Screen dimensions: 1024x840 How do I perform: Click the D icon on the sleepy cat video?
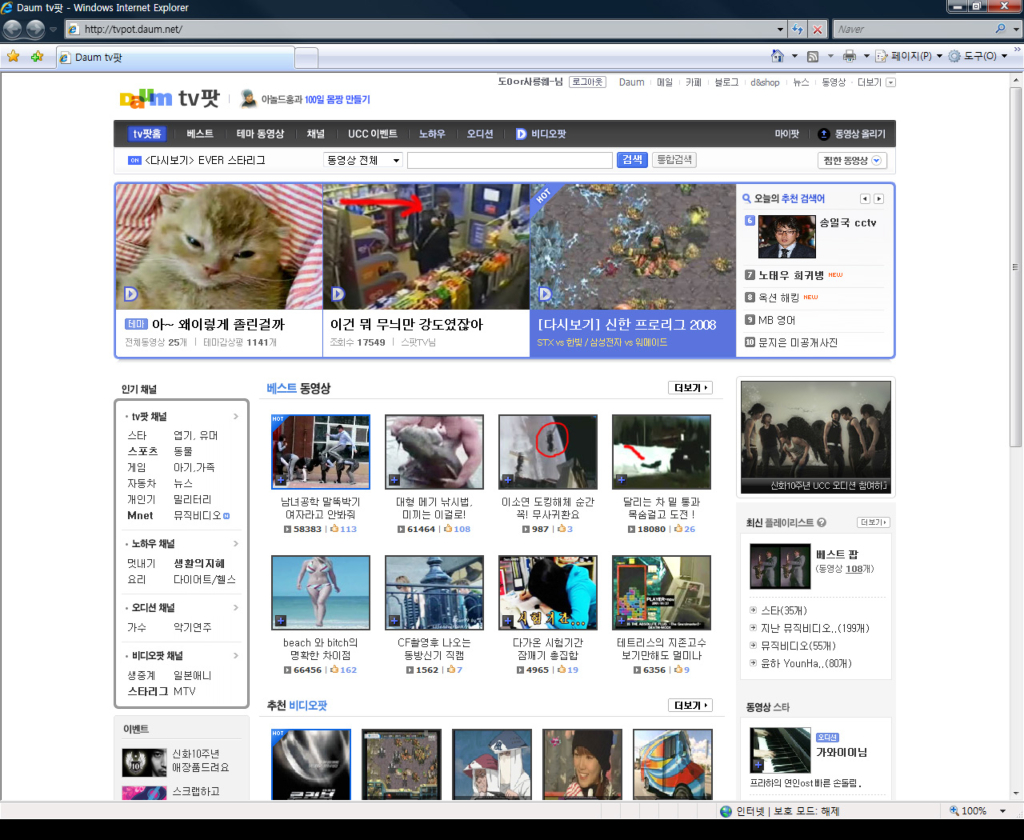click(131, 294)
